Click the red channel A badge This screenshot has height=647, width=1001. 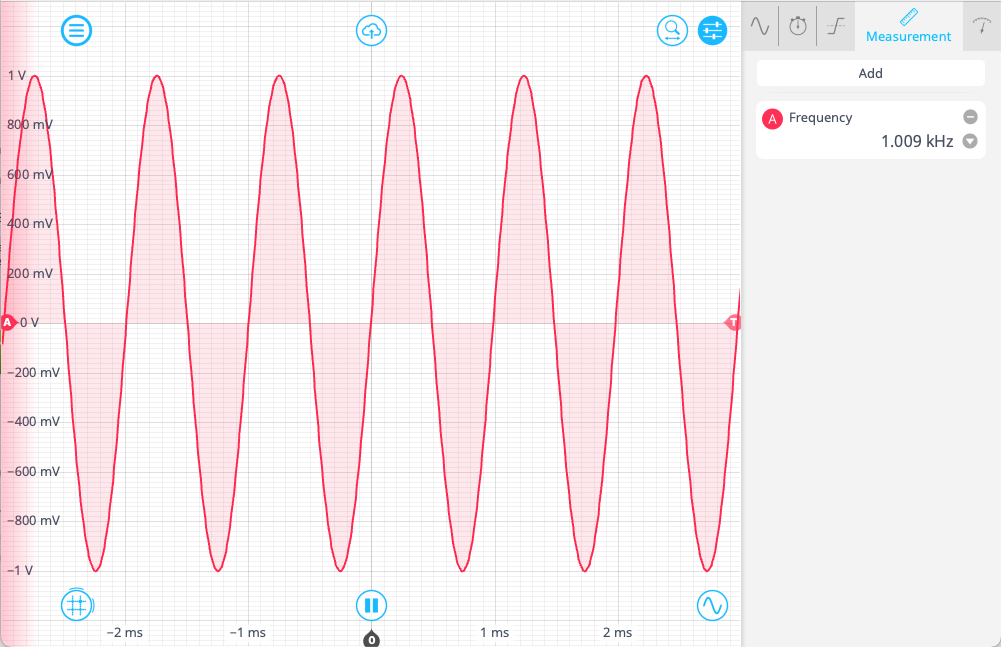tap(772, 118)
